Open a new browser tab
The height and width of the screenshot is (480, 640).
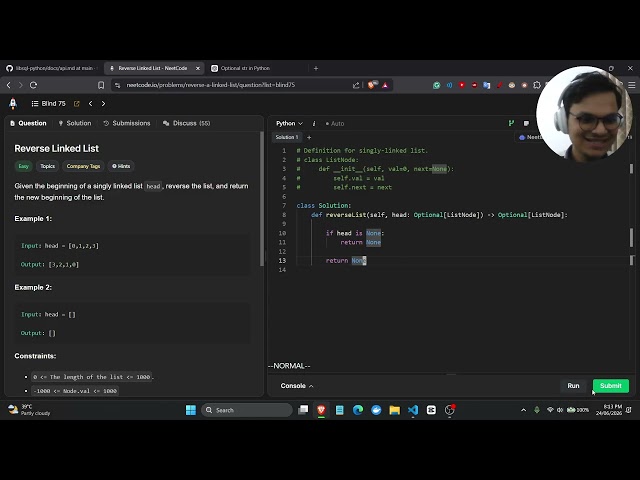pos(316,68)
